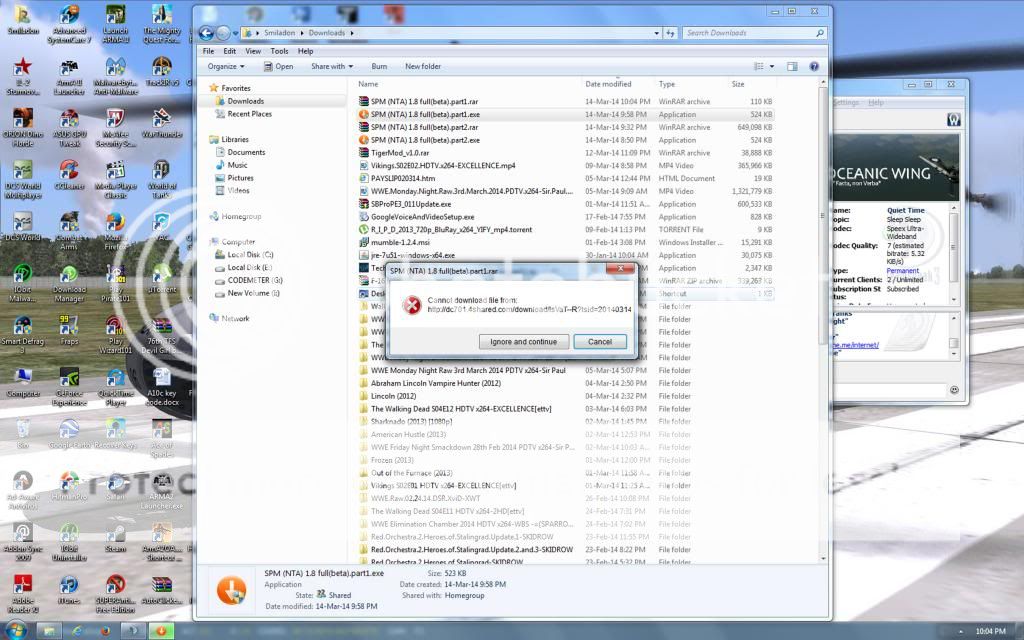Open Internet Explorer from the taskbar
The width and height of the screenshot is (1024, 640).
pyautogui.click(x=77, y=631)
